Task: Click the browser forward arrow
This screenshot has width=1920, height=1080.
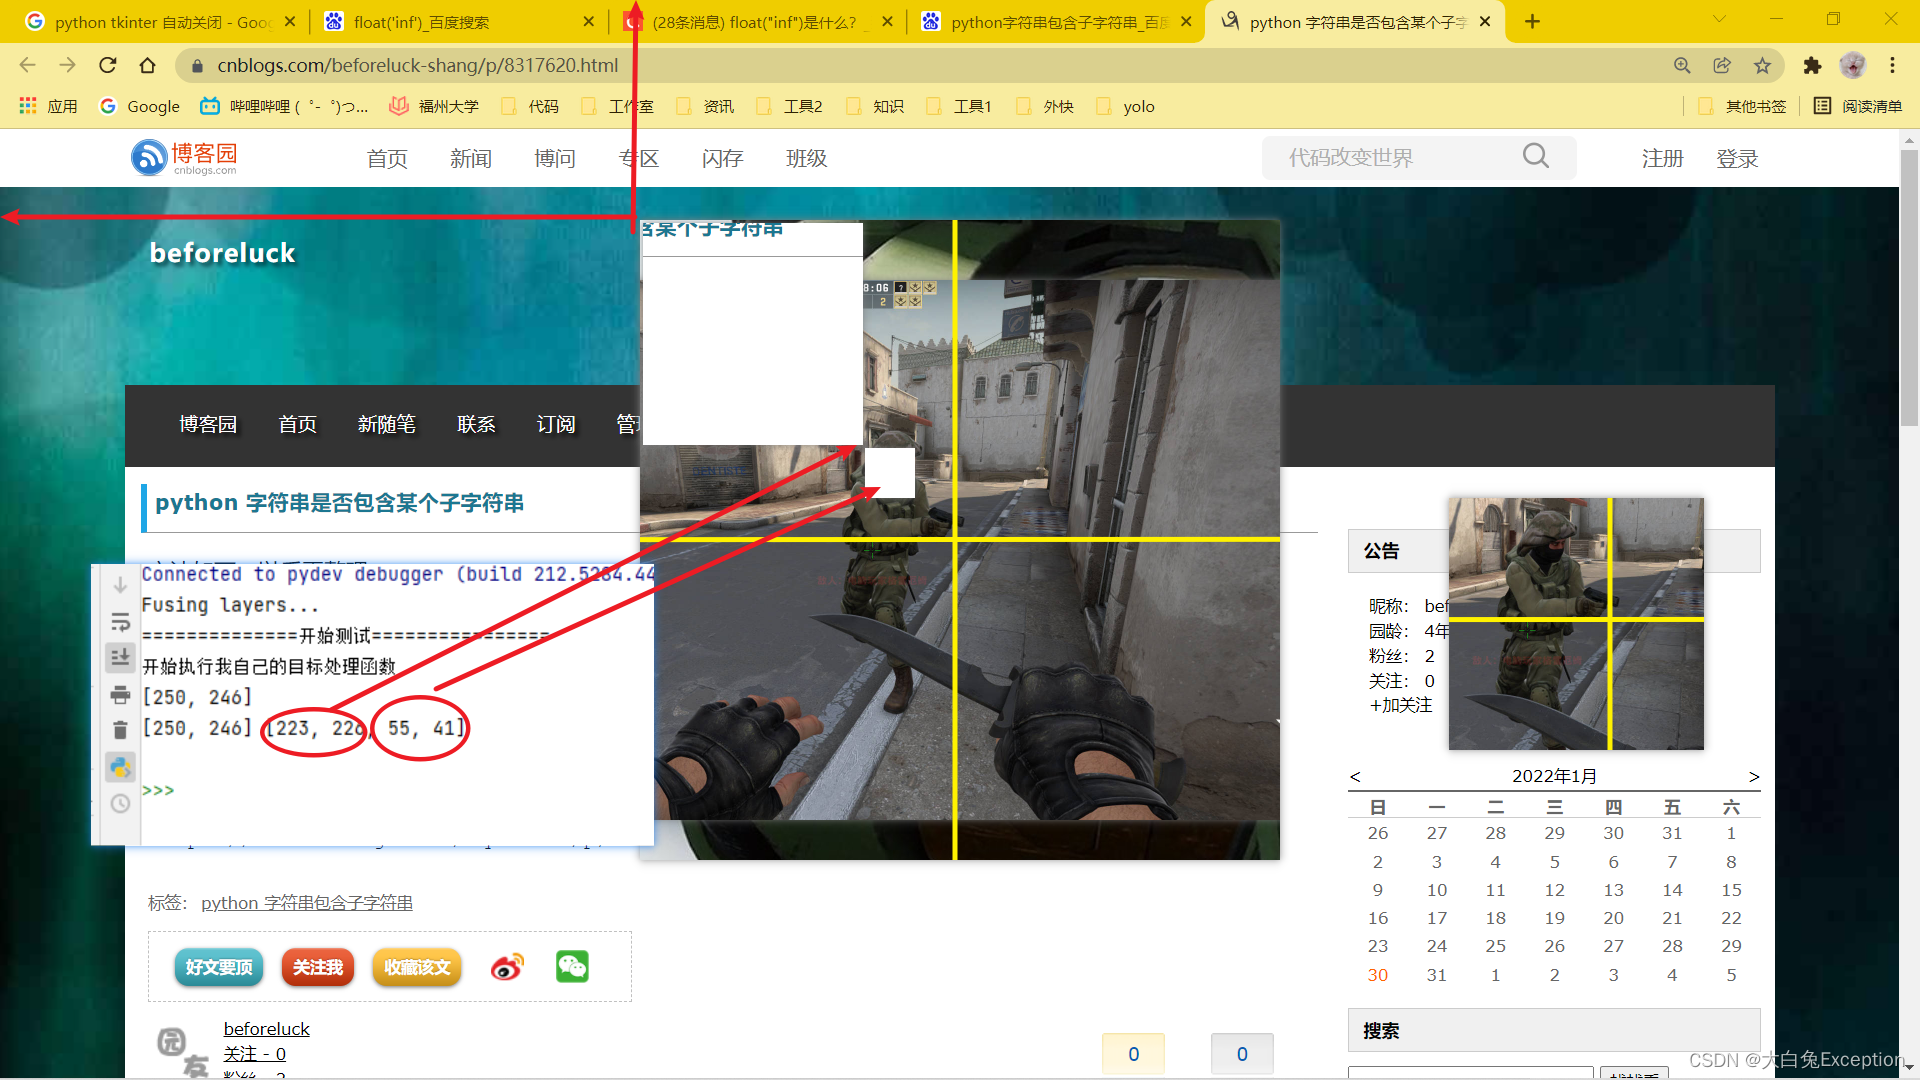Action: tap(67, 65)
